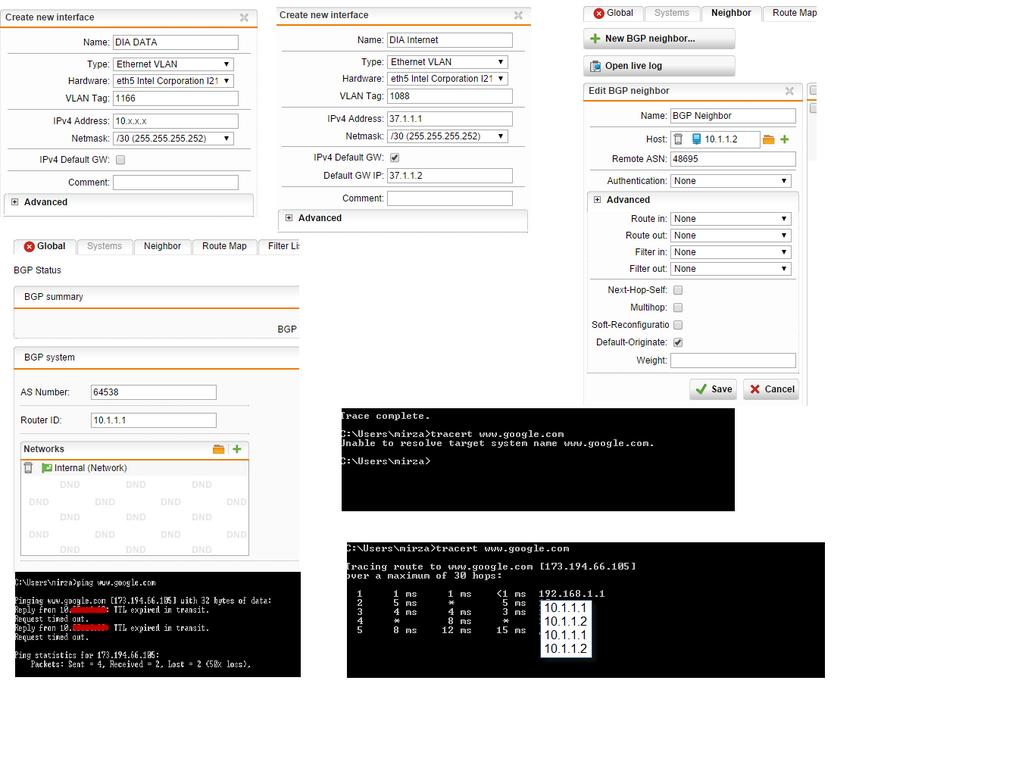The image size is (1009, 768).
Task: Select upper Route Map tab
Action: click(791, 13)
